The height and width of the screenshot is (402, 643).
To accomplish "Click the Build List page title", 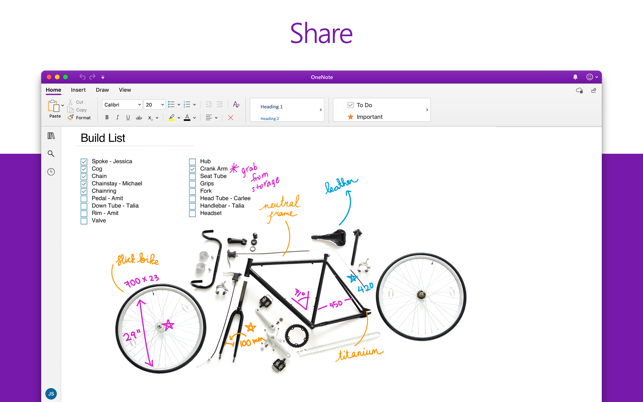I will [x=103, y=138].
